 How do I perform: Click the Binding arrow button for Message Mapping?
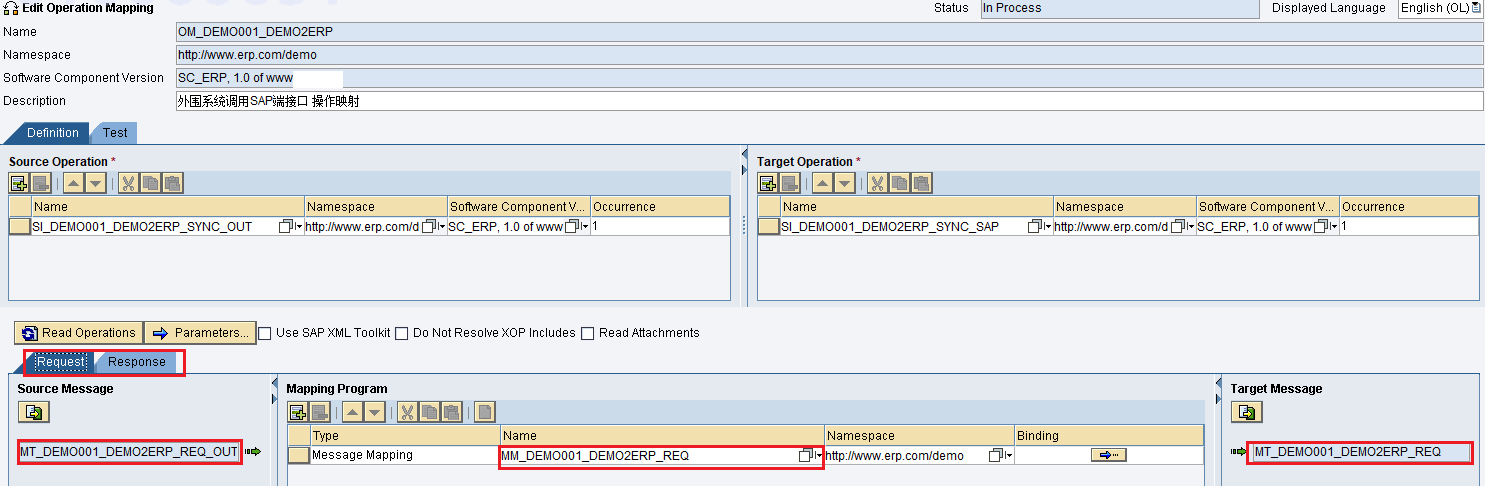tap(1108, 455)
